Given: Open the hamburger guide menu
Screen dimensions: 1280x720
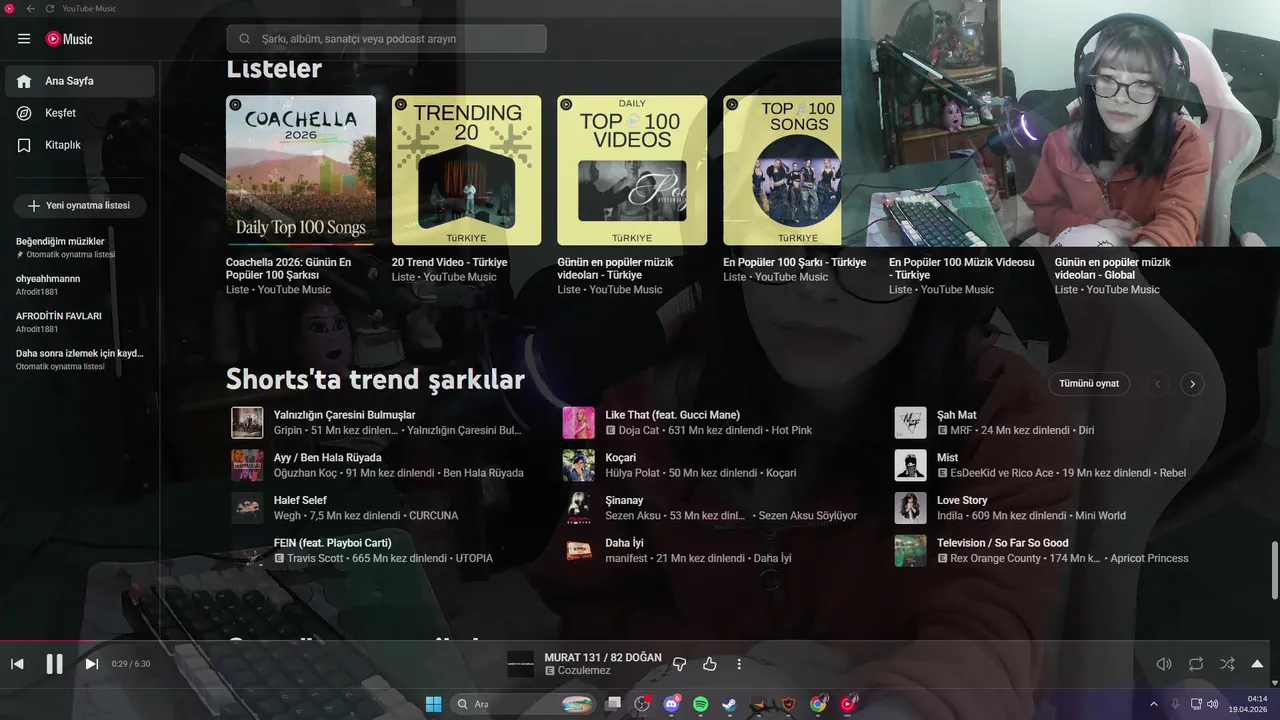Looking at the screenshot, I should [24, 39].
